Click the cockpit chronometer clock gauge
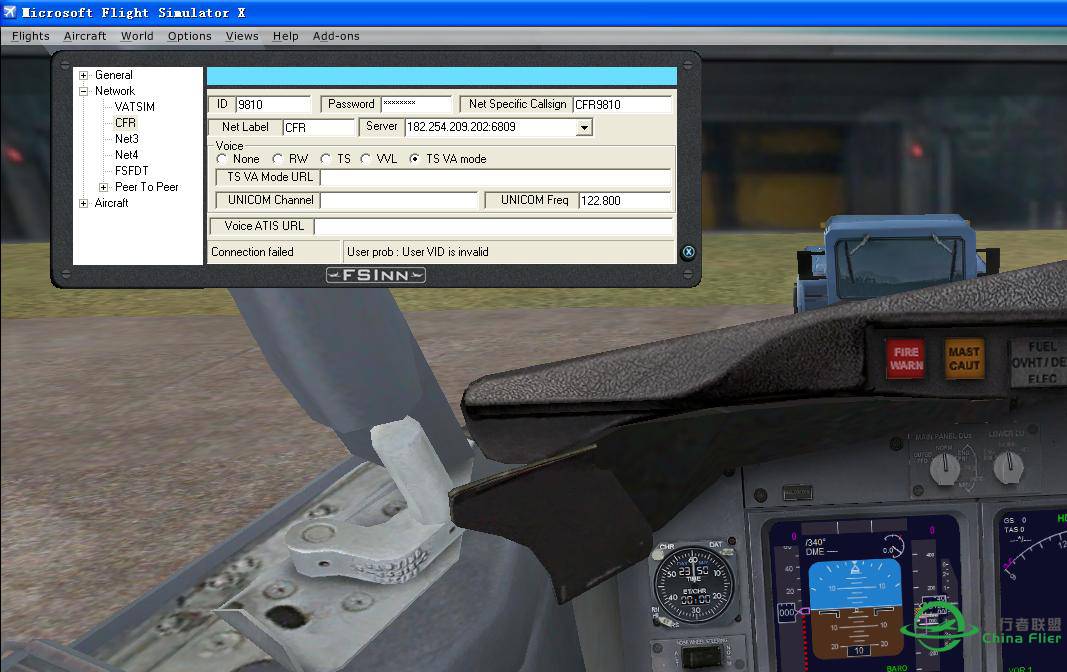1067x672 pixels. (x=694, y=584)
